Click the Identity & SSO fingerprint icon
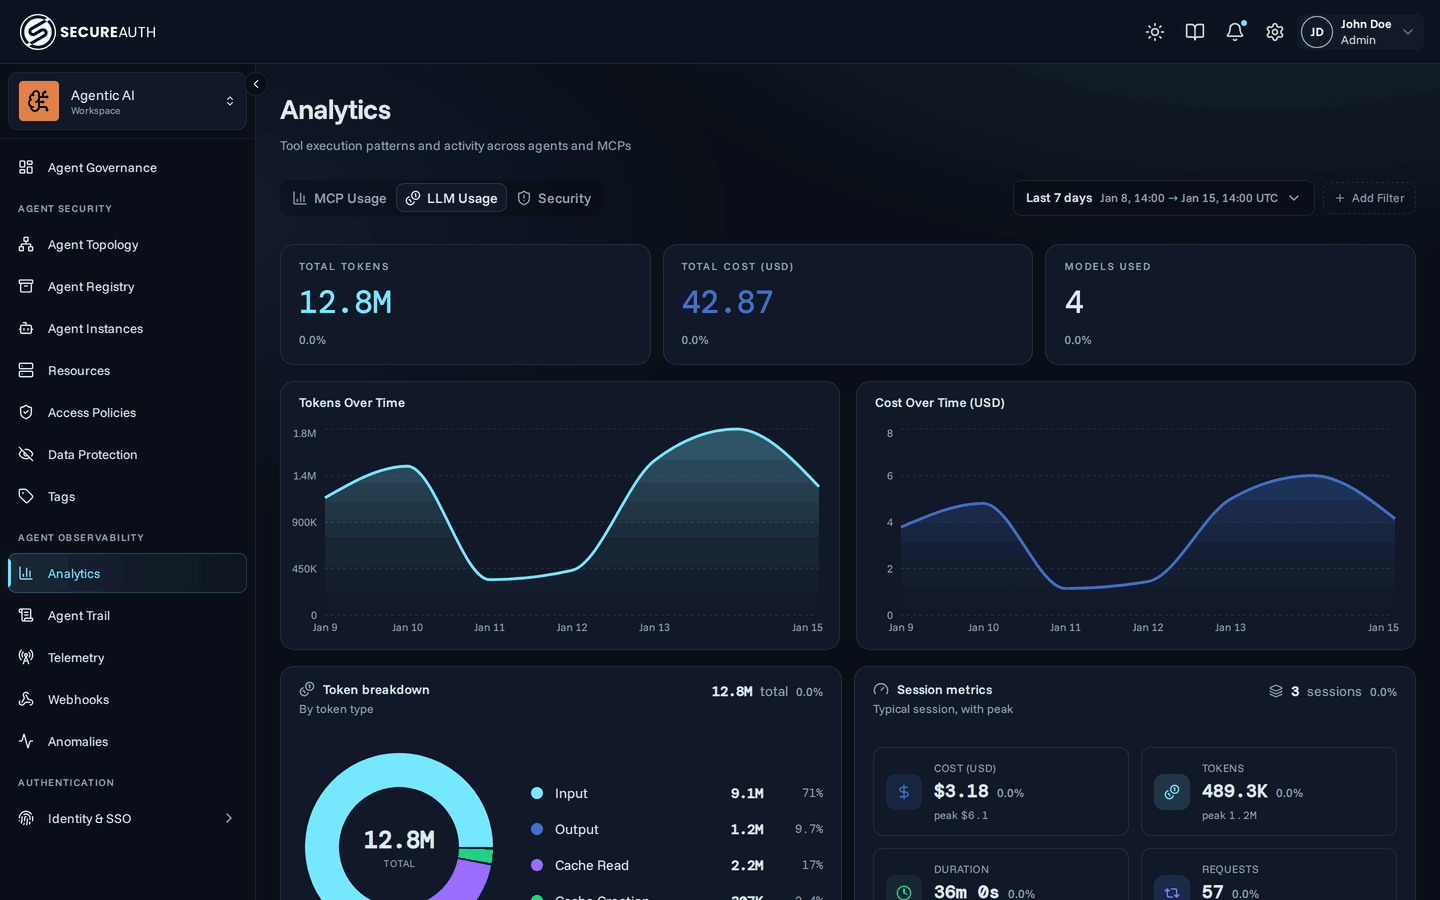Screen dimensions: 1440x900 [26, 818]
